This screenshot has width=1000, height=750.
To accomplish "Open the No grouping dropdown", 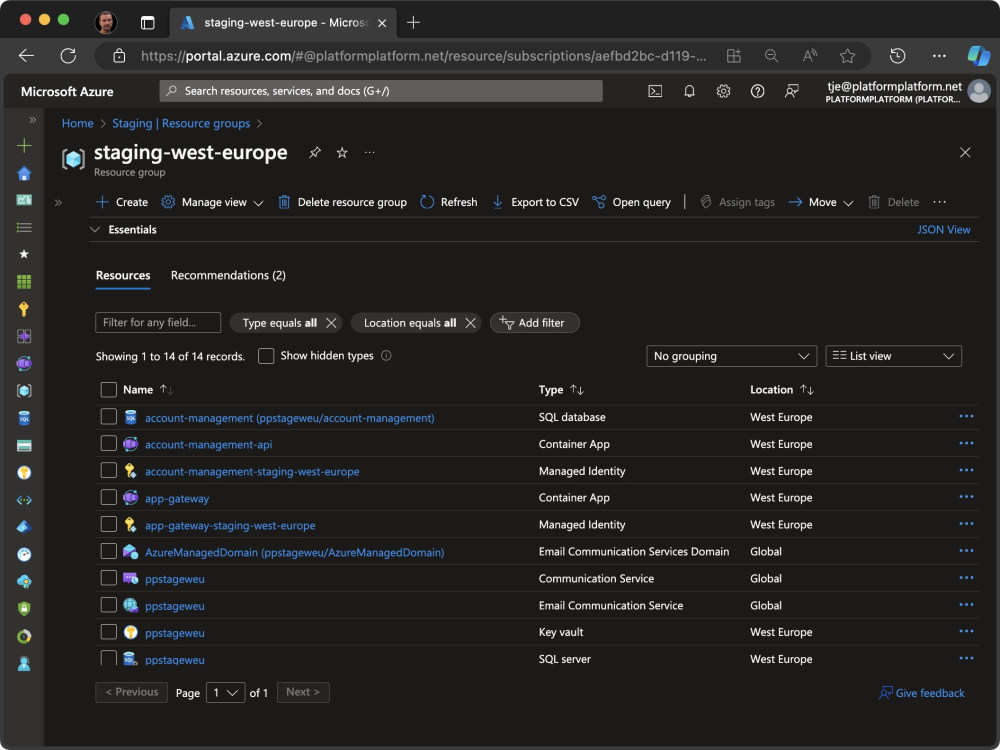I will 732,356.
